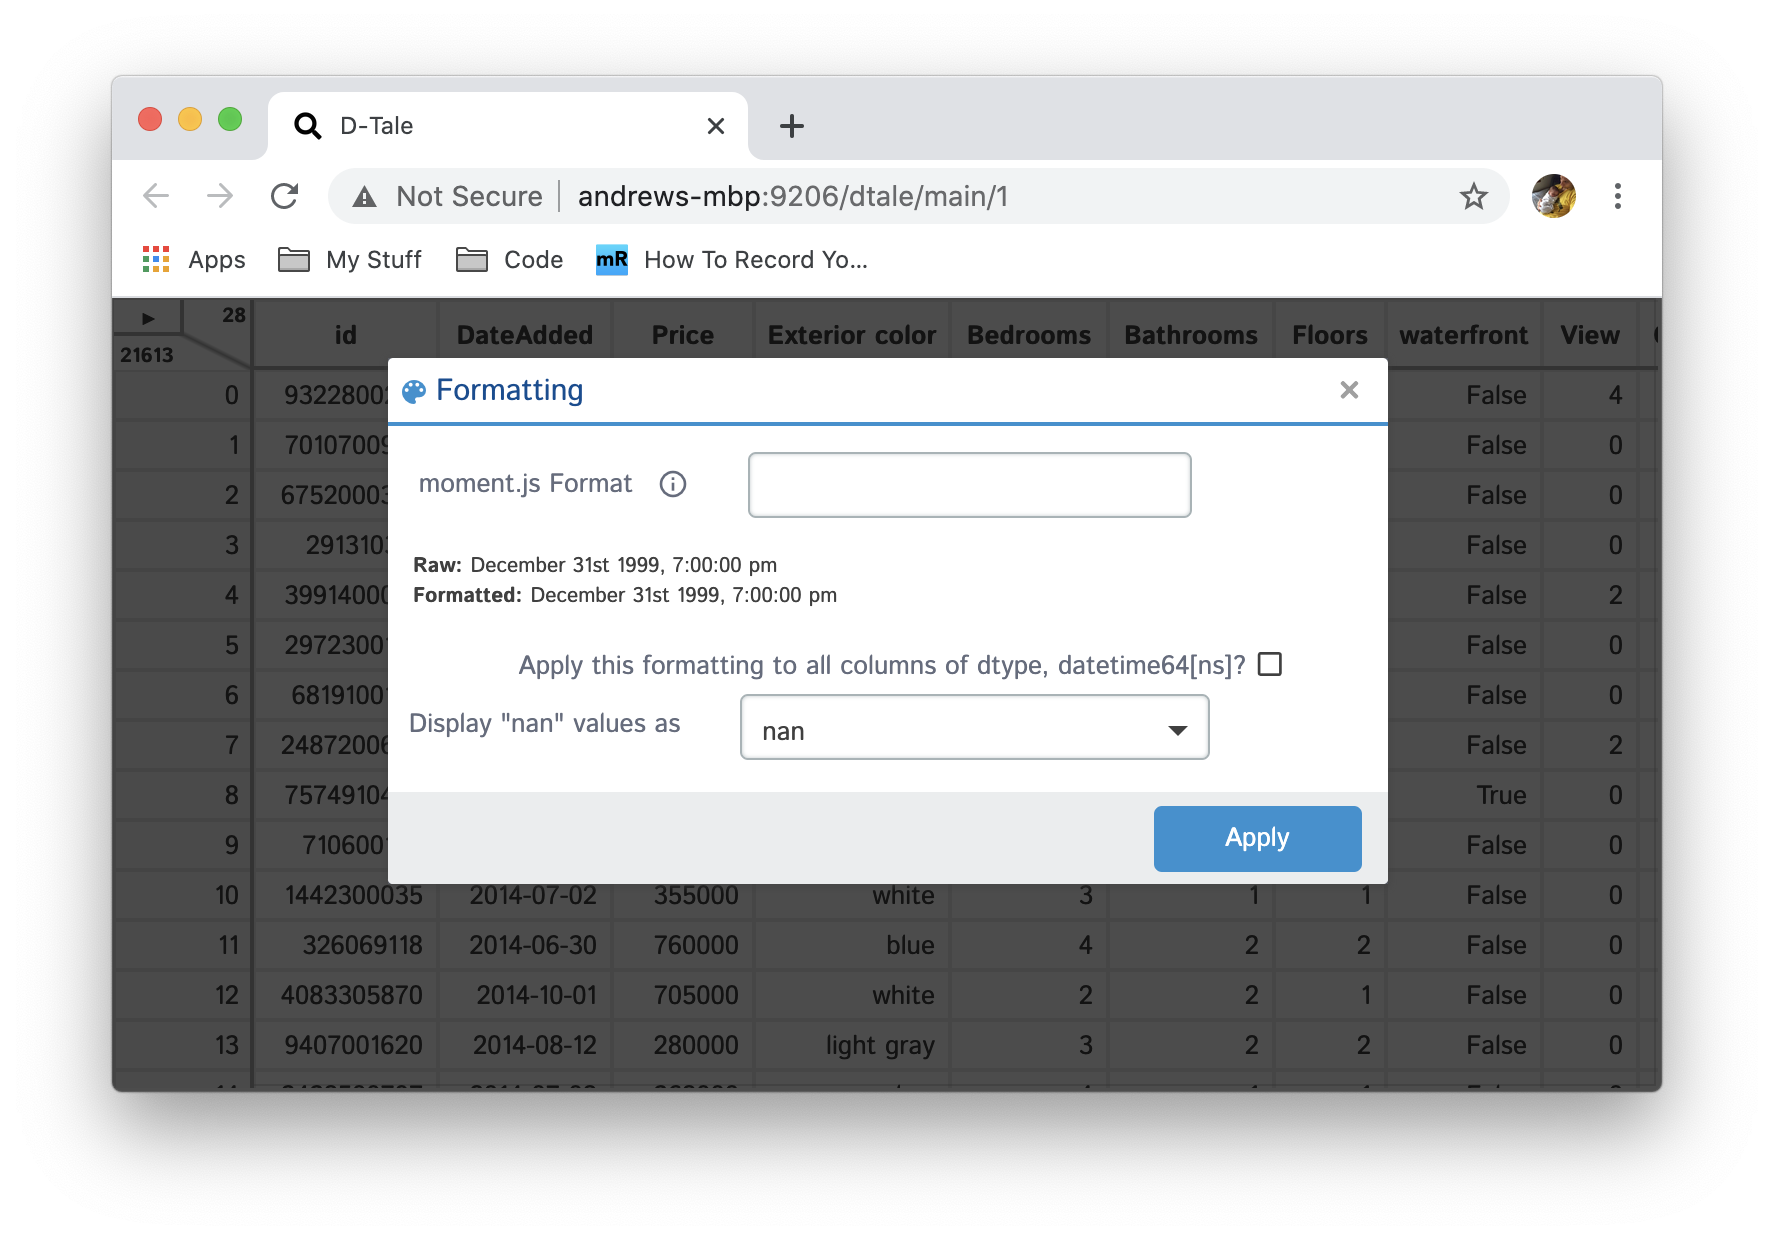The image size is (1774, 1240).
Task: Focus the moment.js Format input field
Action: click(x=969, y=485)
